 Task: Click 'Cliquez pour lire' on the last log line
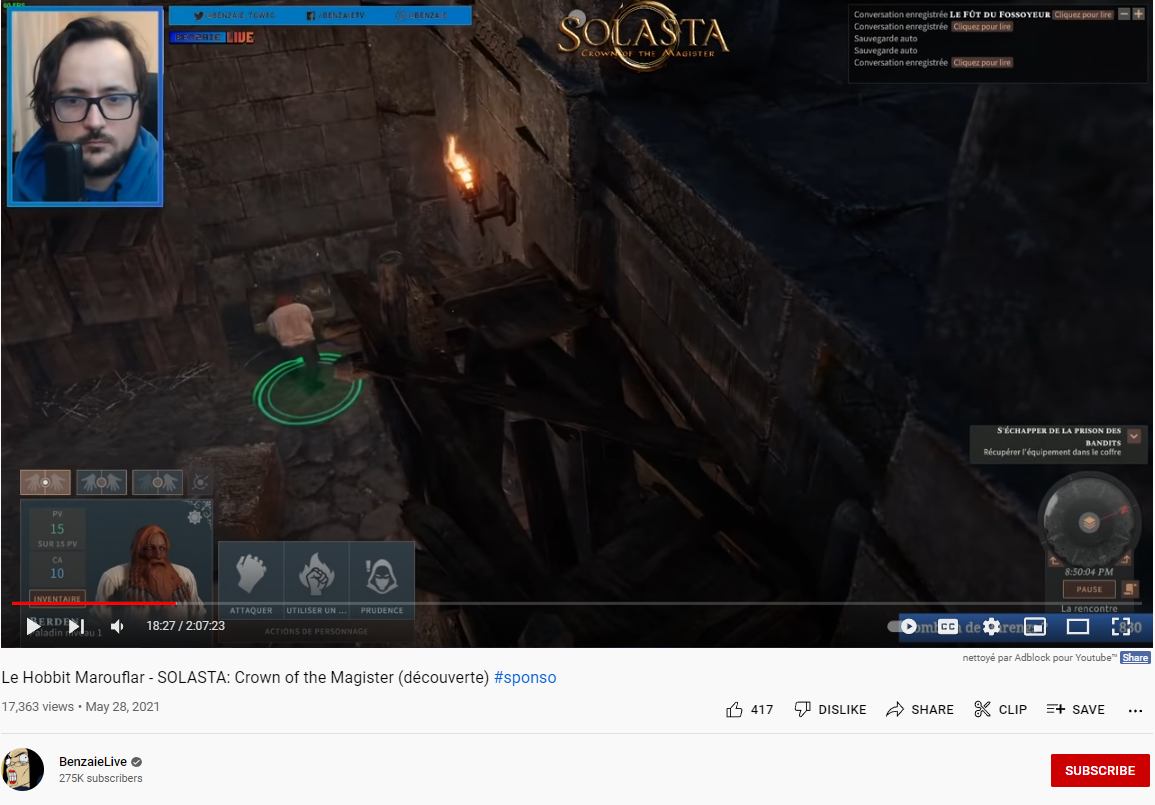982,63
